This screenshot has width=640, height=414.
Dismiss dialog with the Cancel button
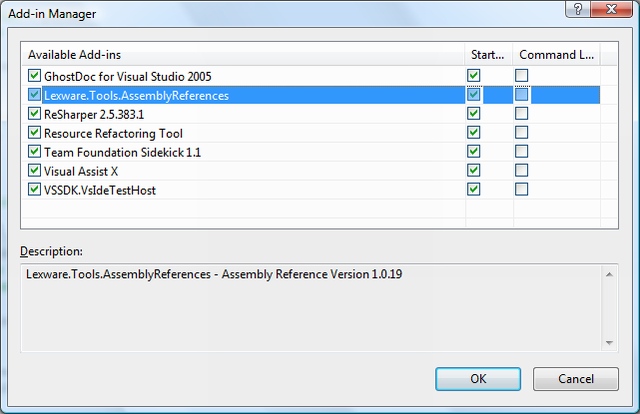(x=576, y=379)
